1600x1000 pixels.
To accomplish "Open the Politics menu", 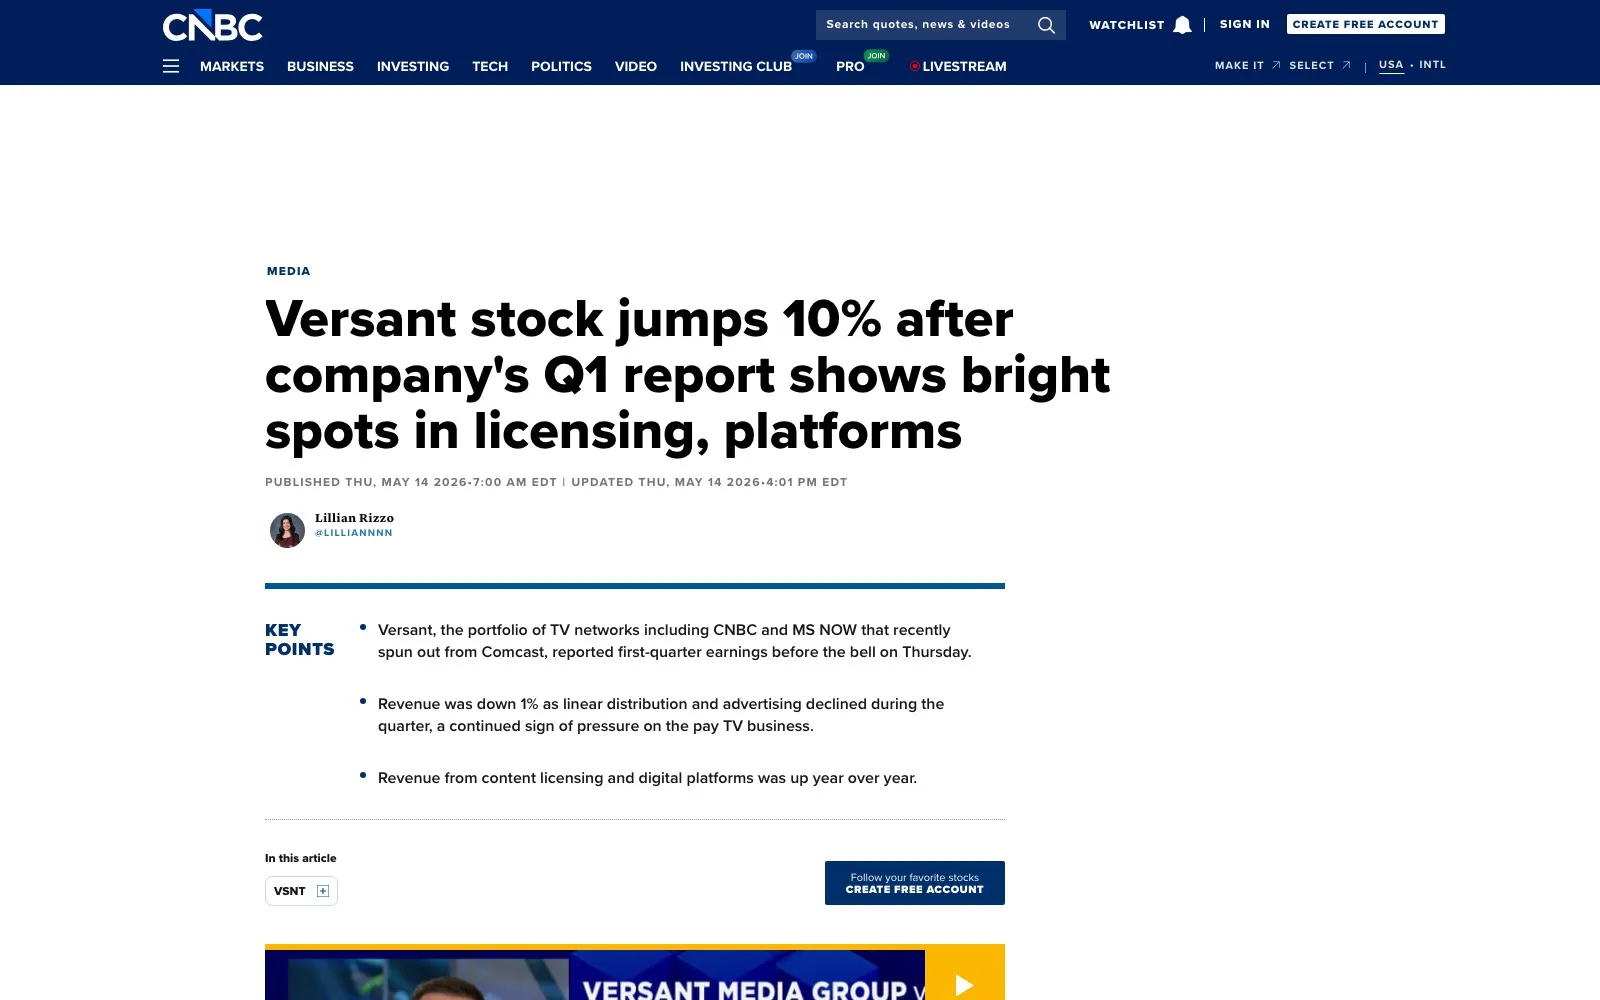I will [x=561, y=66].
